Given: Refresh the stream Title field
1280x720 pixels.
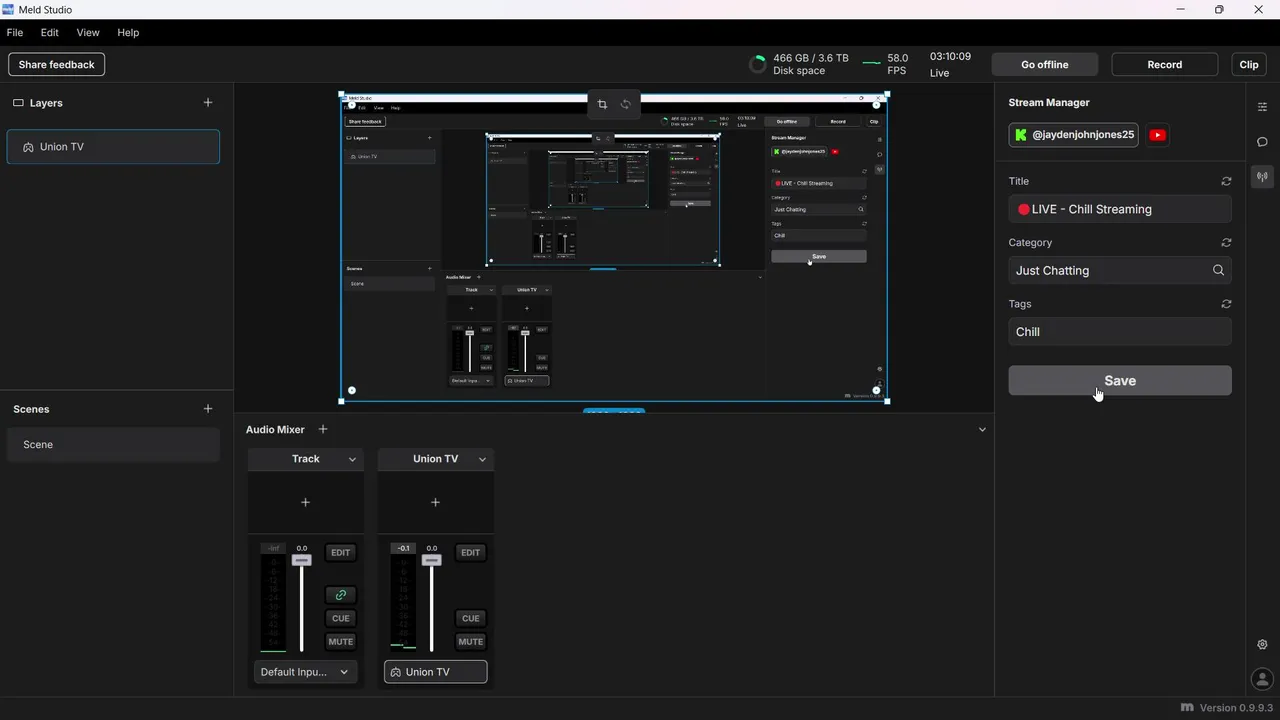Looking at the screenshot, I should pyautogui.click(x=1226, y=182).
